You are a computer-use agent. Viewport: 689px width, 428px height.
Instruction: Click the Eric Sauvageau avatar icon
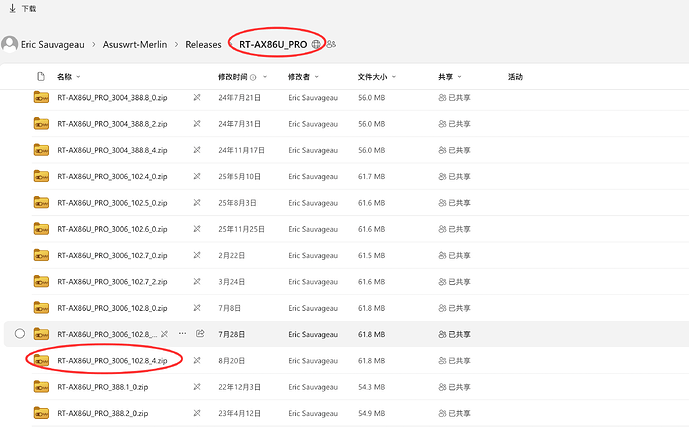pos(10,44)
